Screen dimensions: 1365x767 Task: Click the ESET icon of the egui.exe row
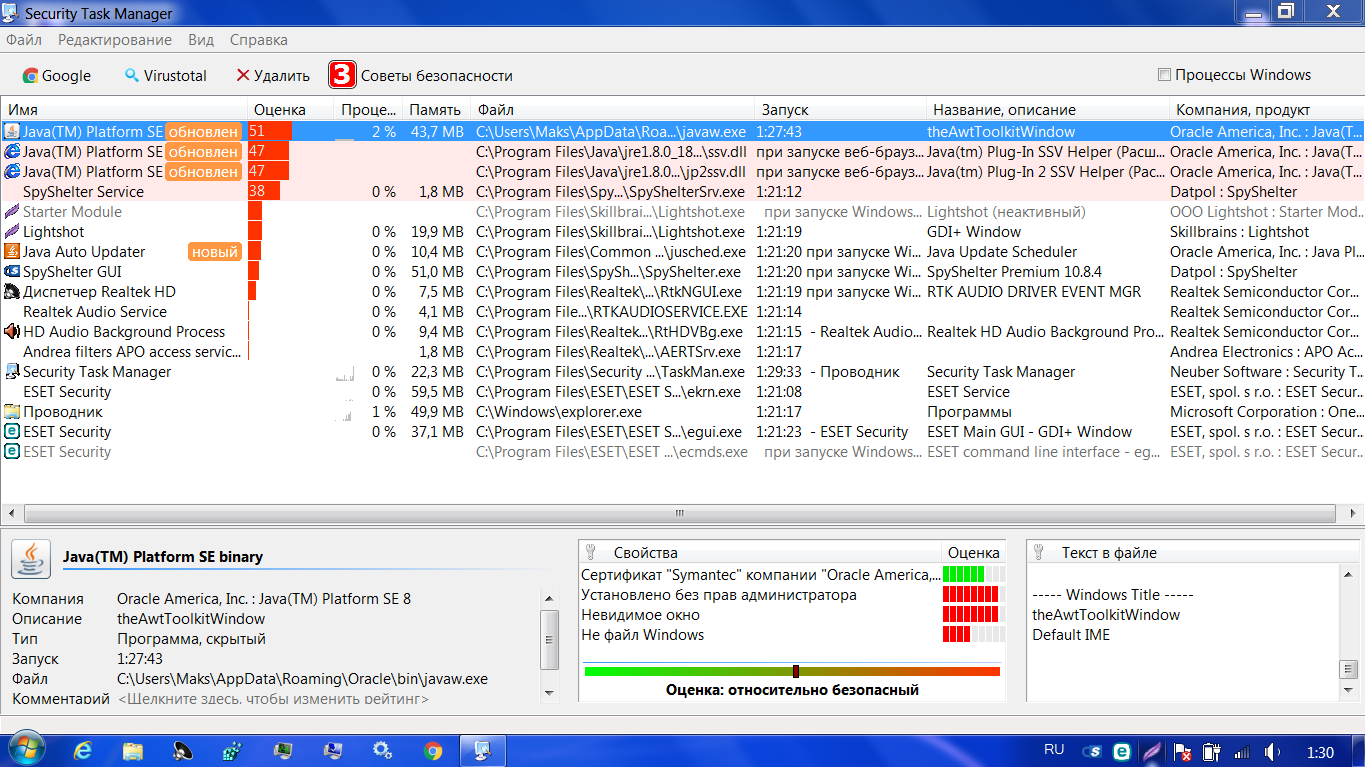click(12, 431)
